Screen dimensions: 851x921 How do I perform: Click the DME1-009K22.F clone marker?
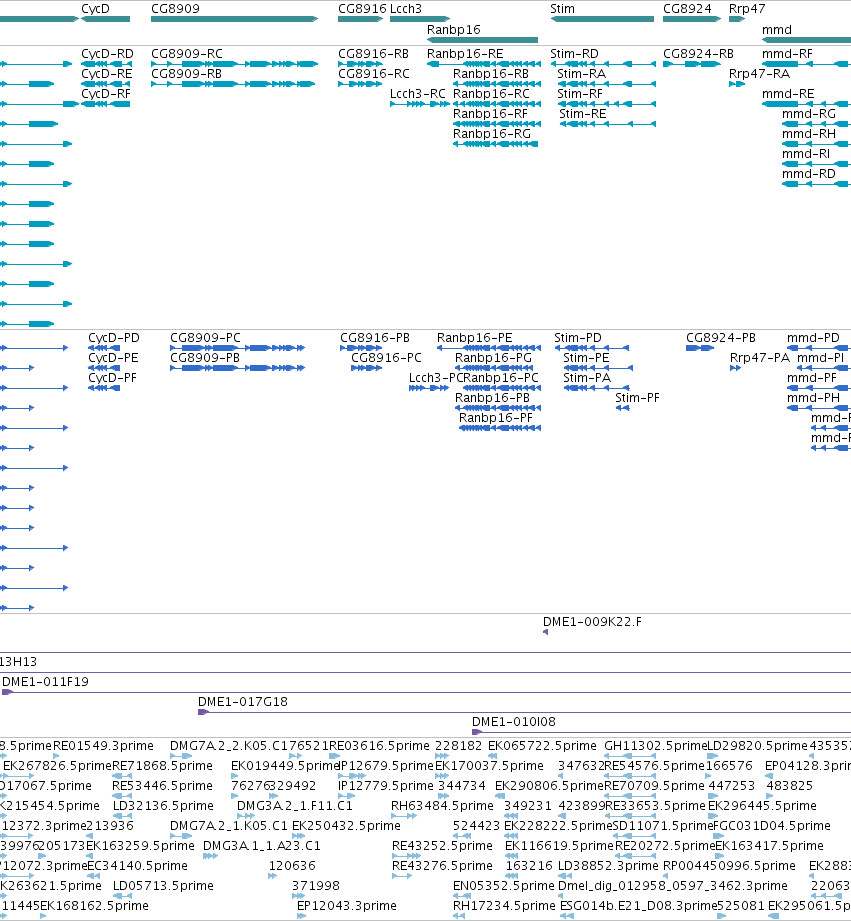tap(546, 632)
